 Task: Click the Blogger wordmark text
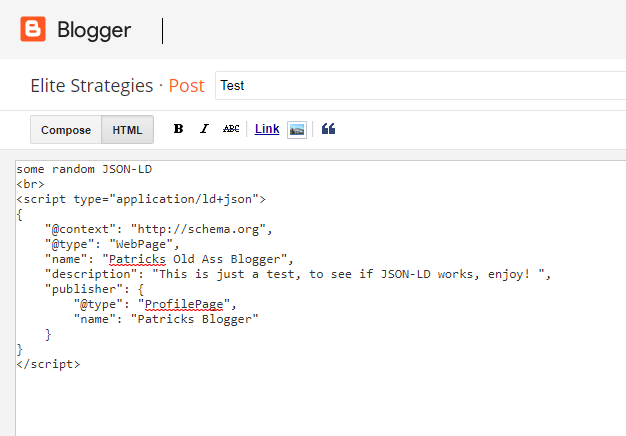(x=94, y=30)
